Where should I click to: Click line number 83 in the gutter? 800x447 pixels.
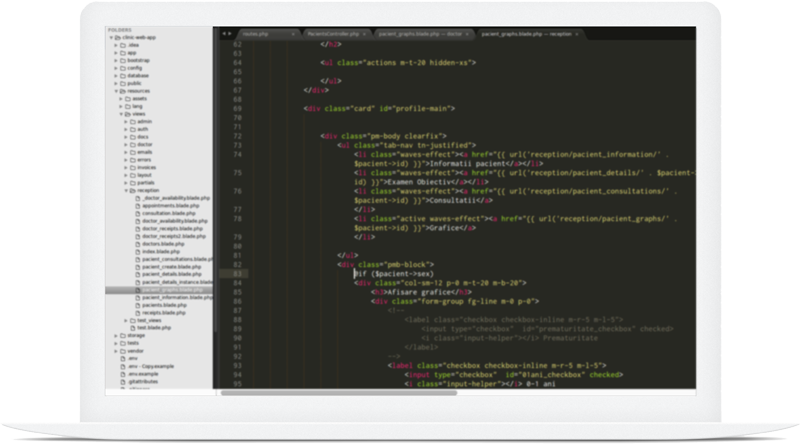click(x=237, y=273)
